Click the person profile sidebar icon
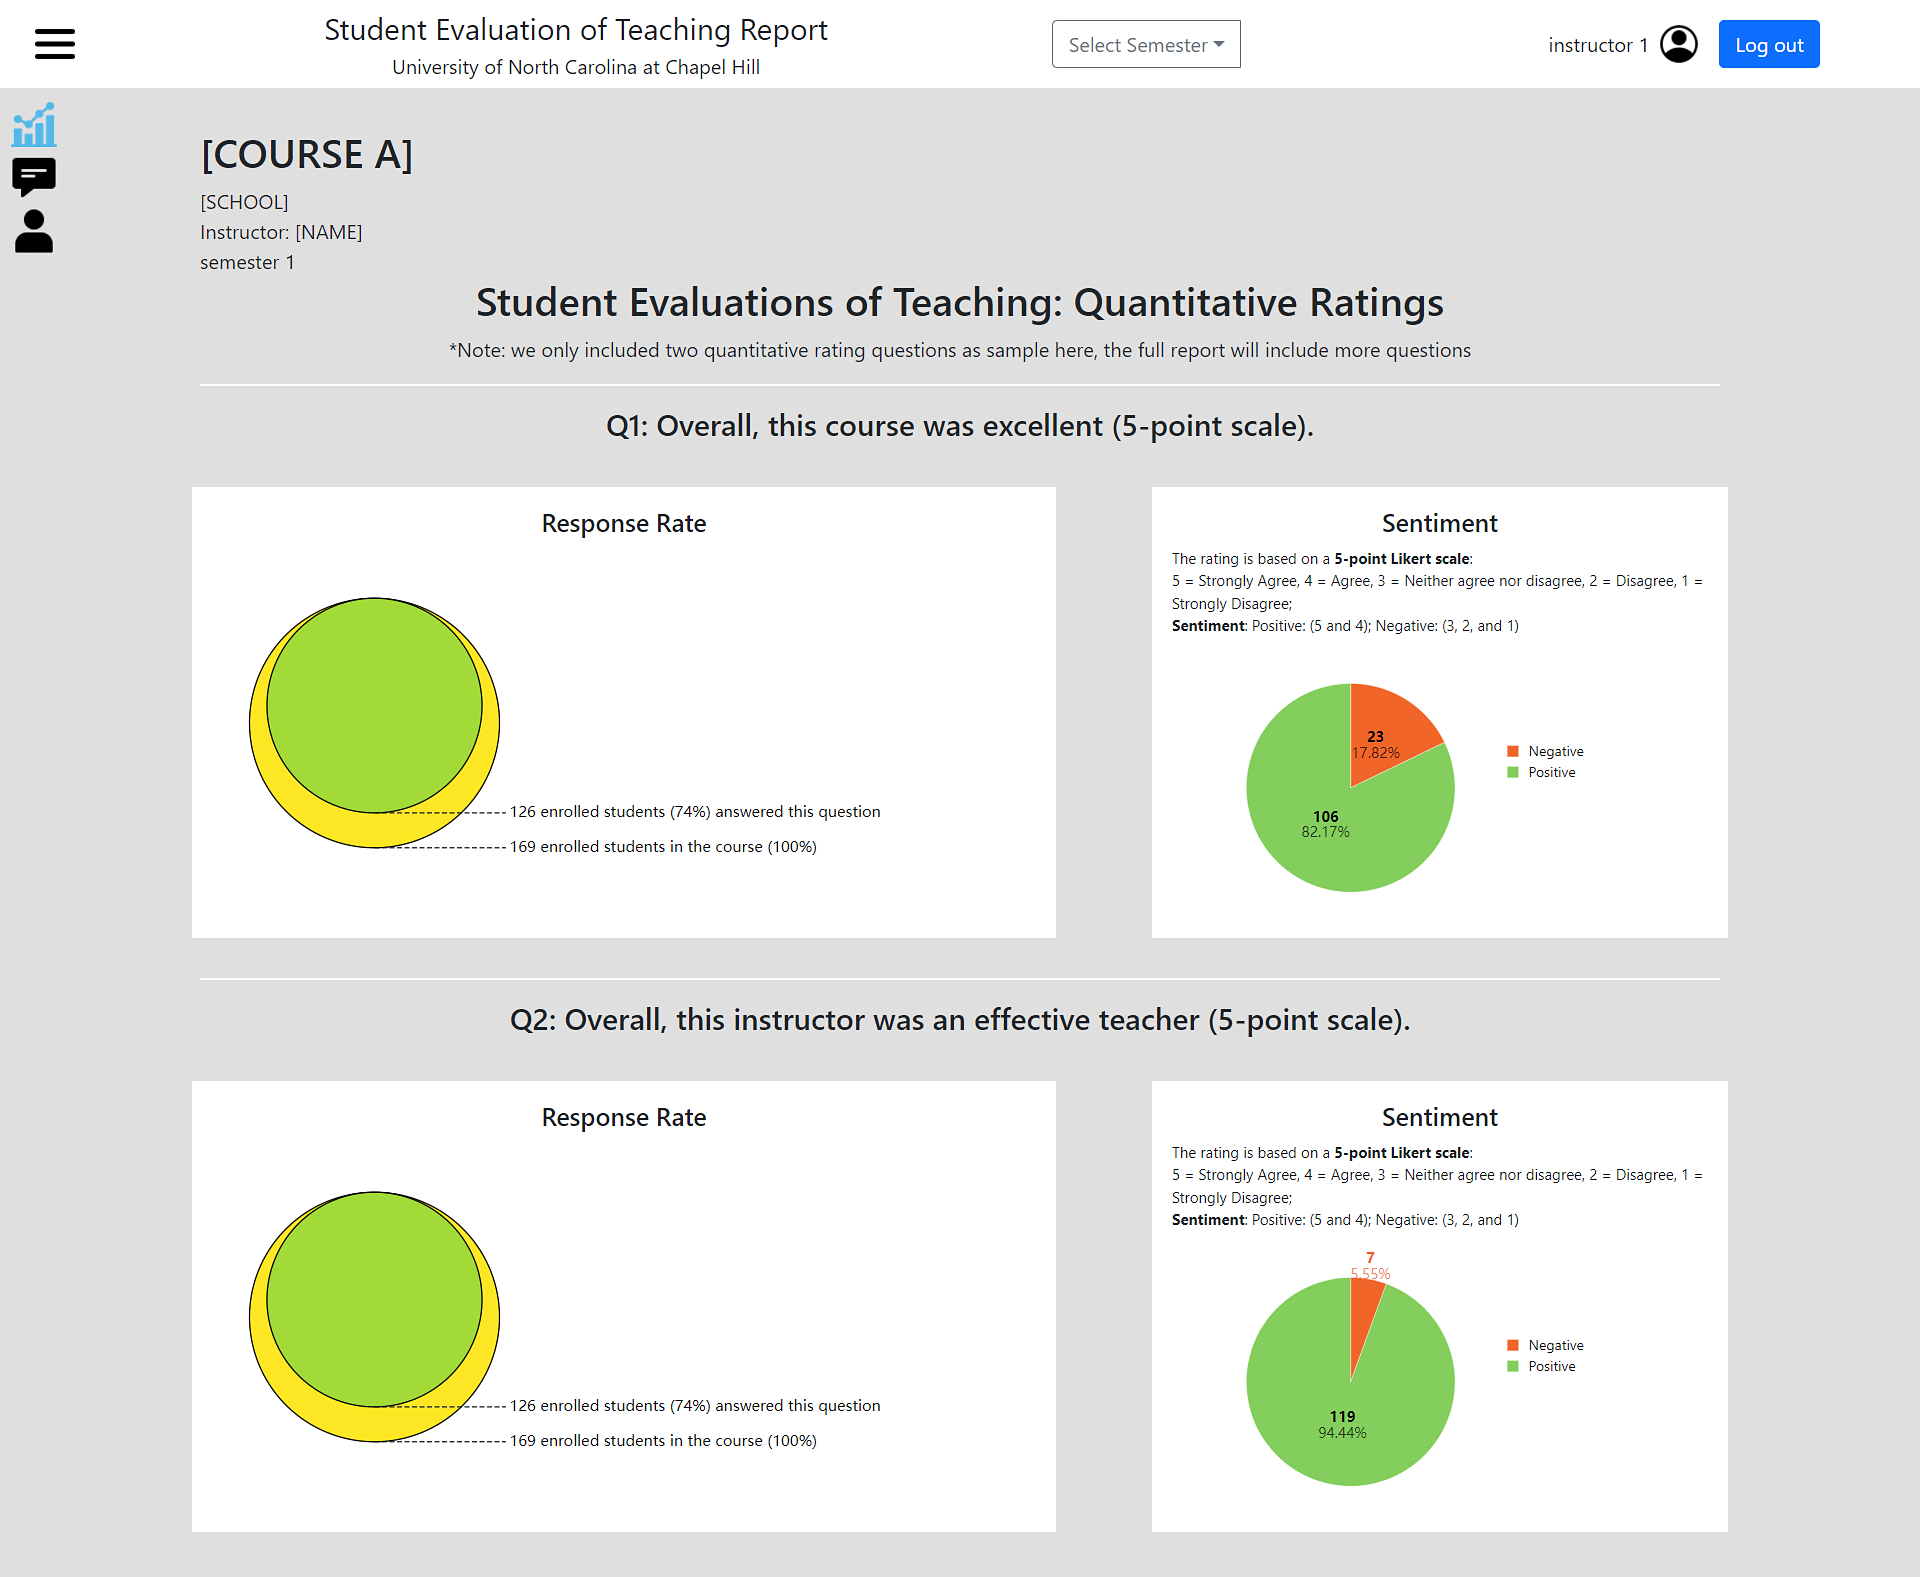 pyautogui.click(x=34, y=231)
